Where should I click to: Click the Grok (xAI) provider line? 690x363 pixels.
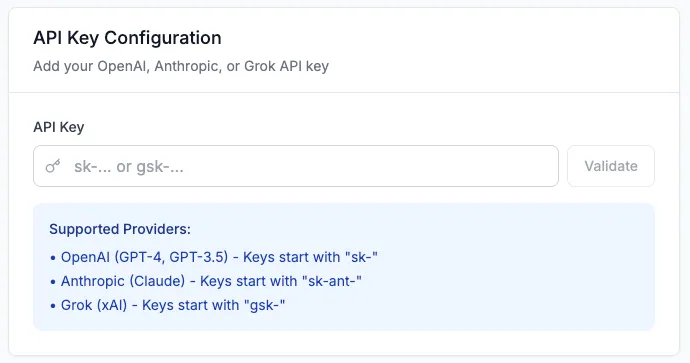[168, 305]
